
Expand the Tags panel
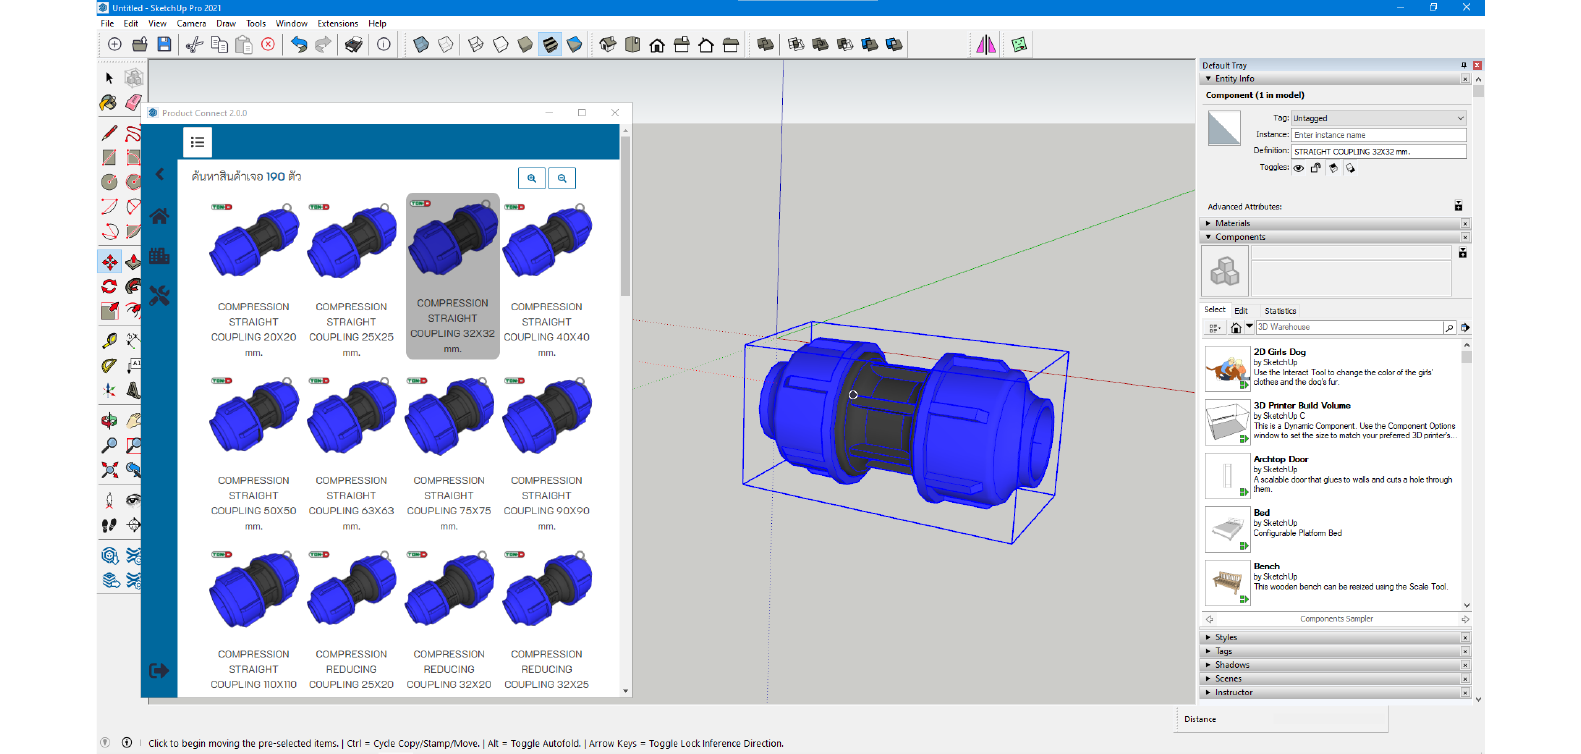(1208, 651)
